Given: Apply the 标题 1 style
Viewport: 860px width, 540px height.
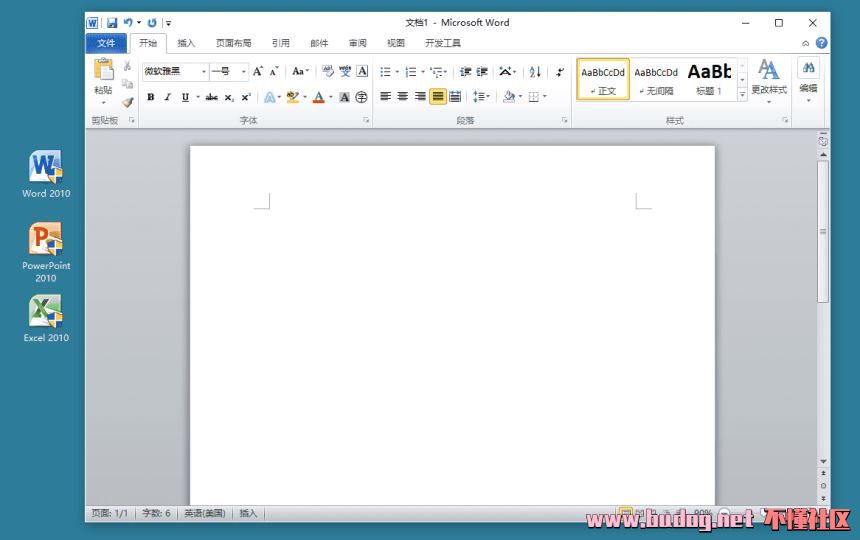Looking at the screenshot, I should coord(709,79).
